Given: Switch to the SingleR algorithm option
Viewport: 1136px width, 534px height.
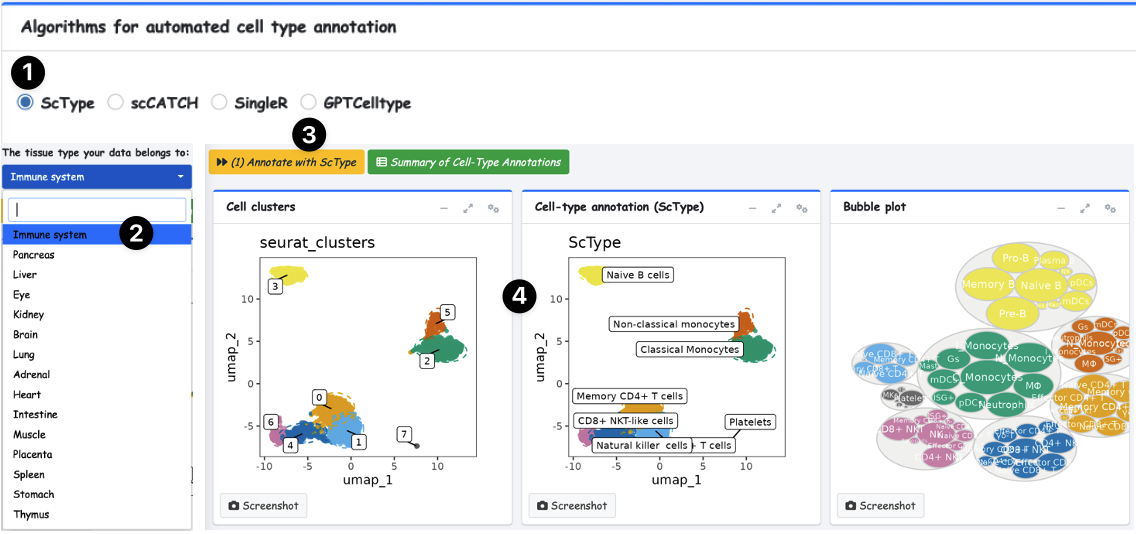Looking at the screenshot, I should pyautogui.click(x=220, y=102).
